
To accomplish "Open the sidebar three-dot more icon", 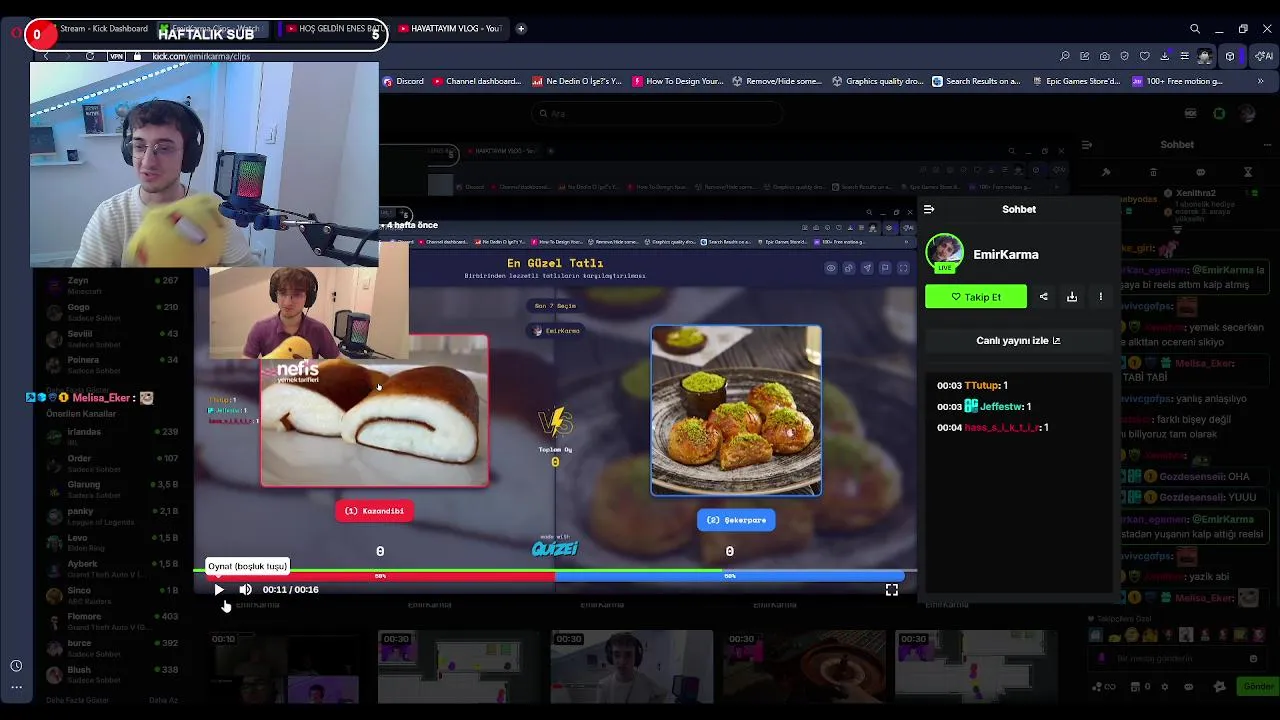I will [16, 687].
